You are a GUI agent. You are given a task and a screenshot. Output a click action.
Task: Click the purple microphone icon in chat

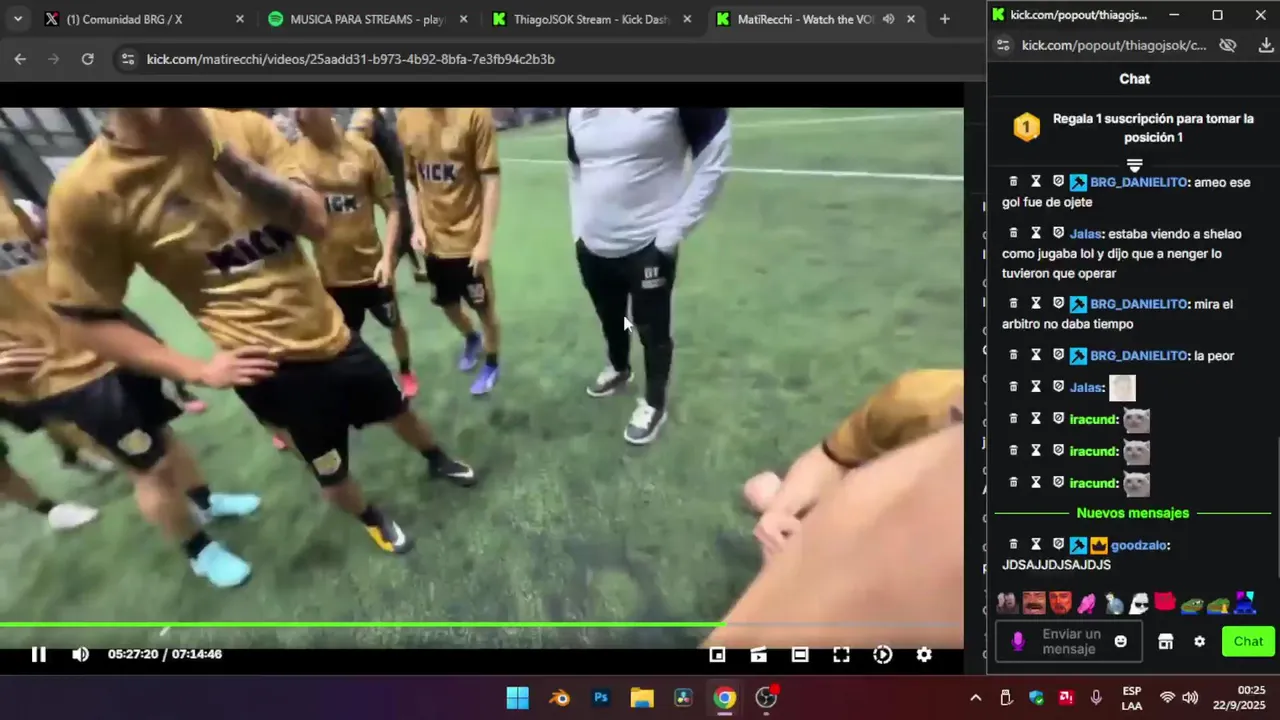tap(1017, 642)
